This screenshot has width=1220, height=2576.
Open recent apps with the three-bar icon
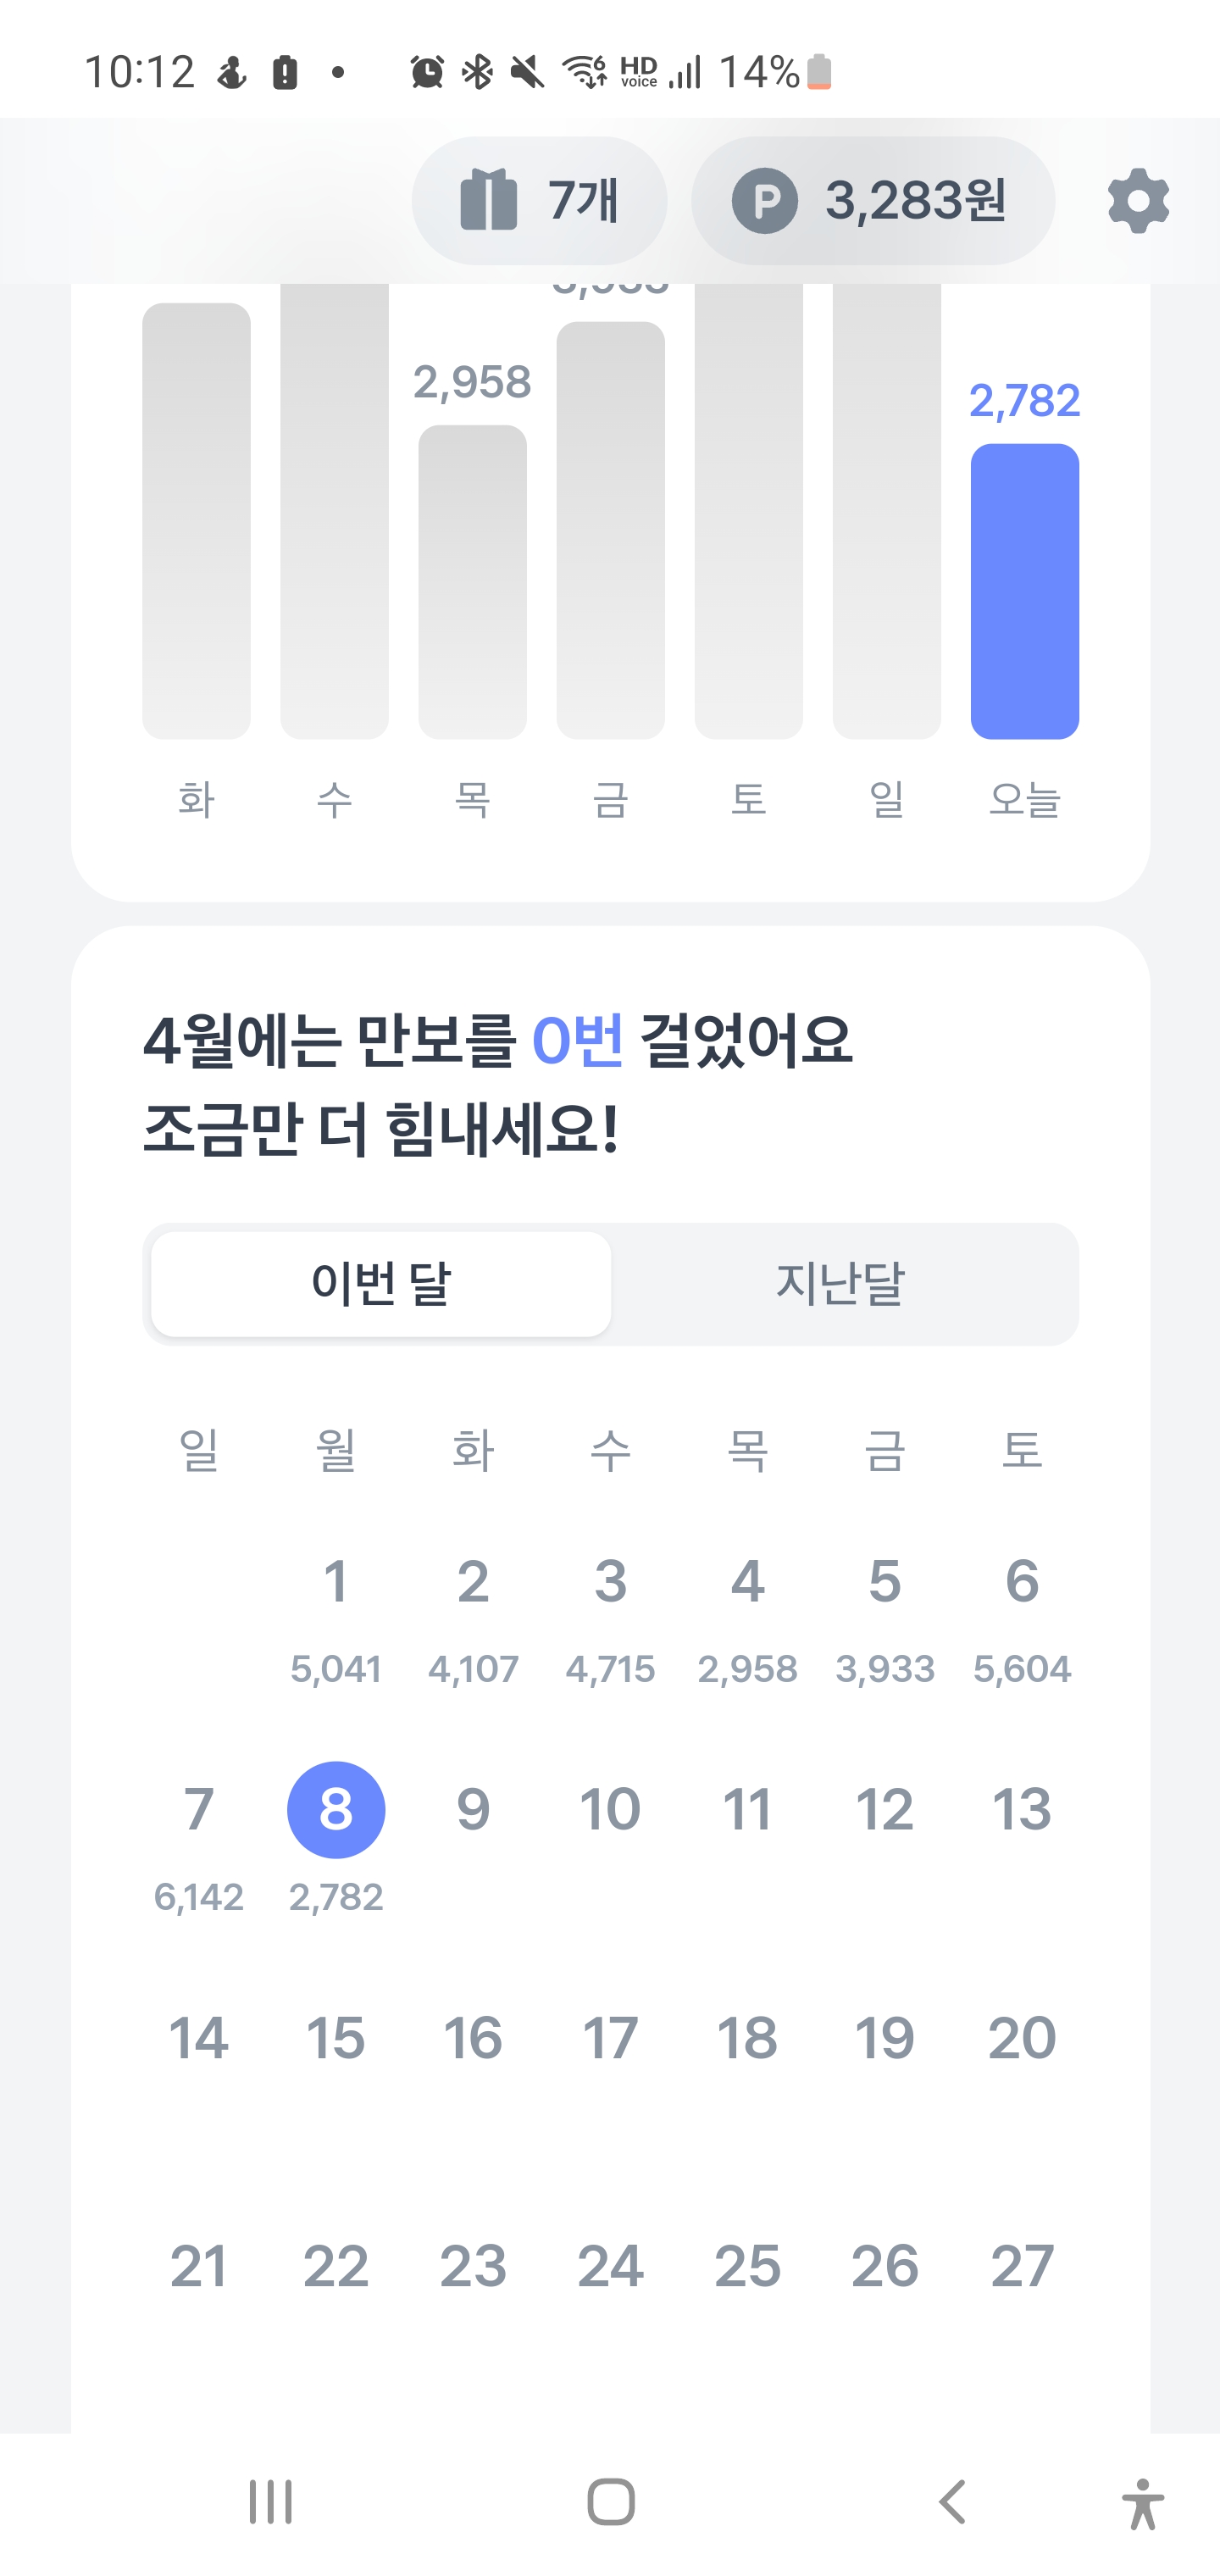click(270, 2502)
